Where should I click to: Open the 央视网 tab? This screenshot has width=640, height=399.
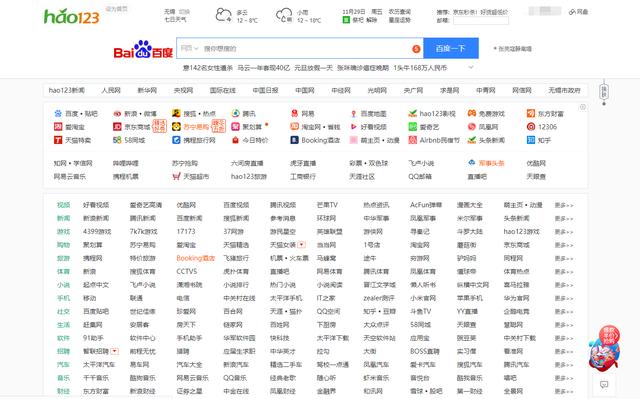[183, 90]
